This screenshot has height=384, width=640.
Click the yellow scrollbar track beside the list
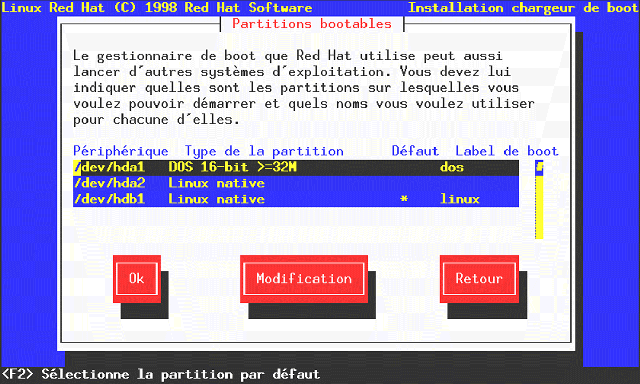coord(539,207)
